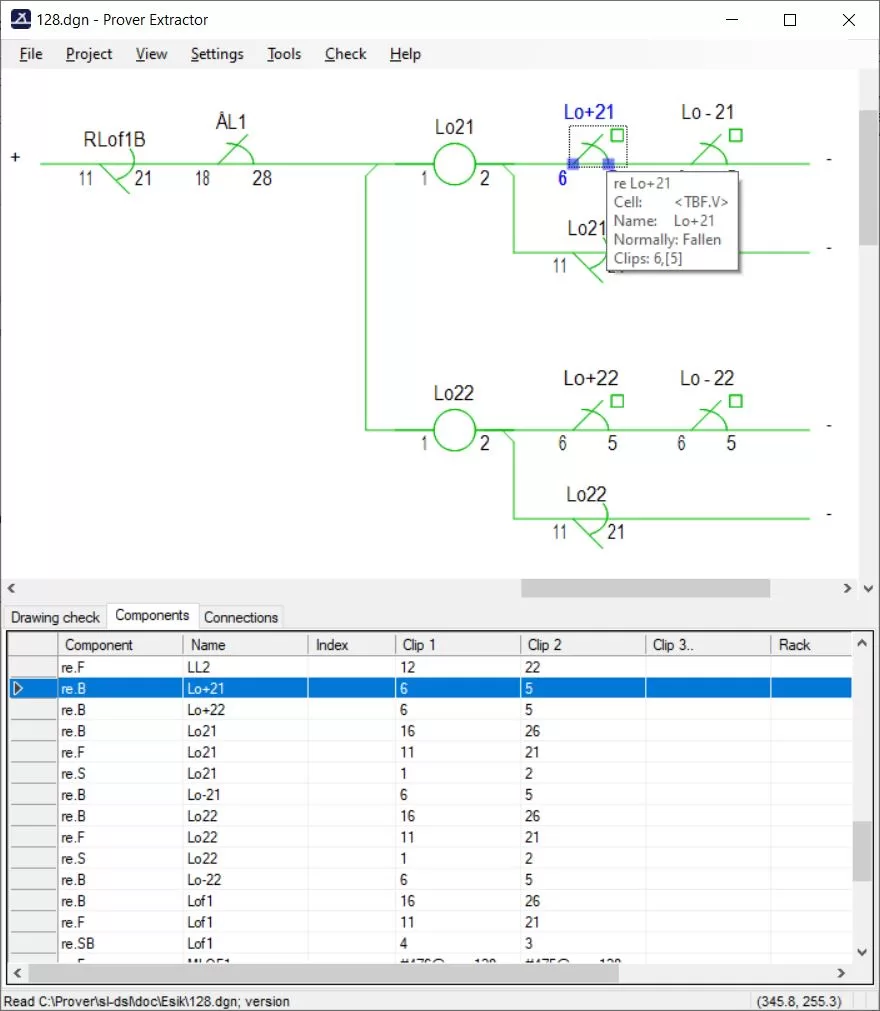Select the ÅL1 contact symbol
Screen dimensions: 880x1011
point(237,150)
